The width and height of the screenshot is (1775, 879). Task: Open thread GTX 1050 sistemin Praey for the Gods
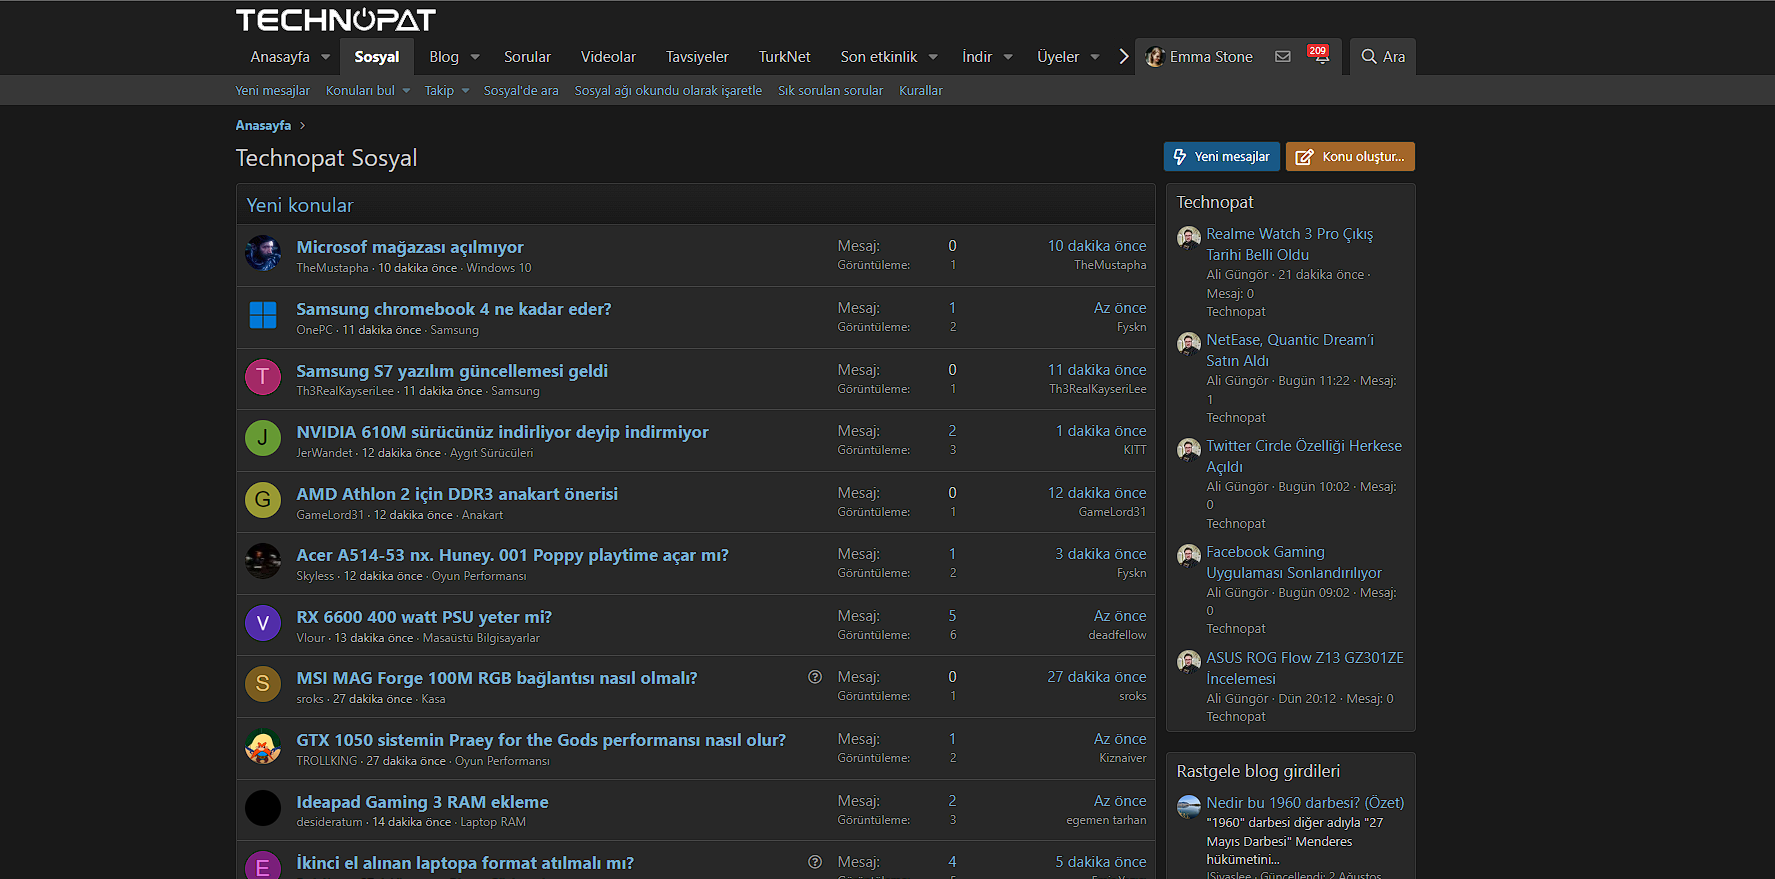pos(541,740)
